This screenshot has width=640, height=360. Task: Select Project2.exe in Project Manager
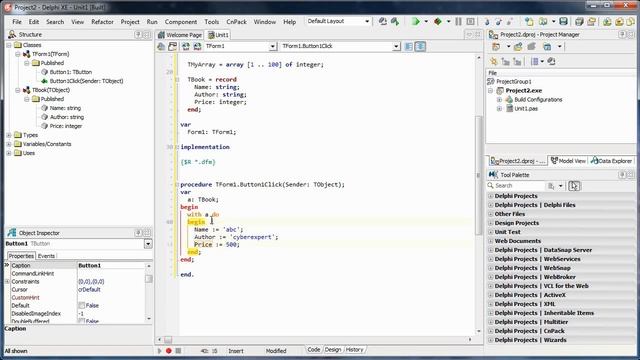(524, 91)
